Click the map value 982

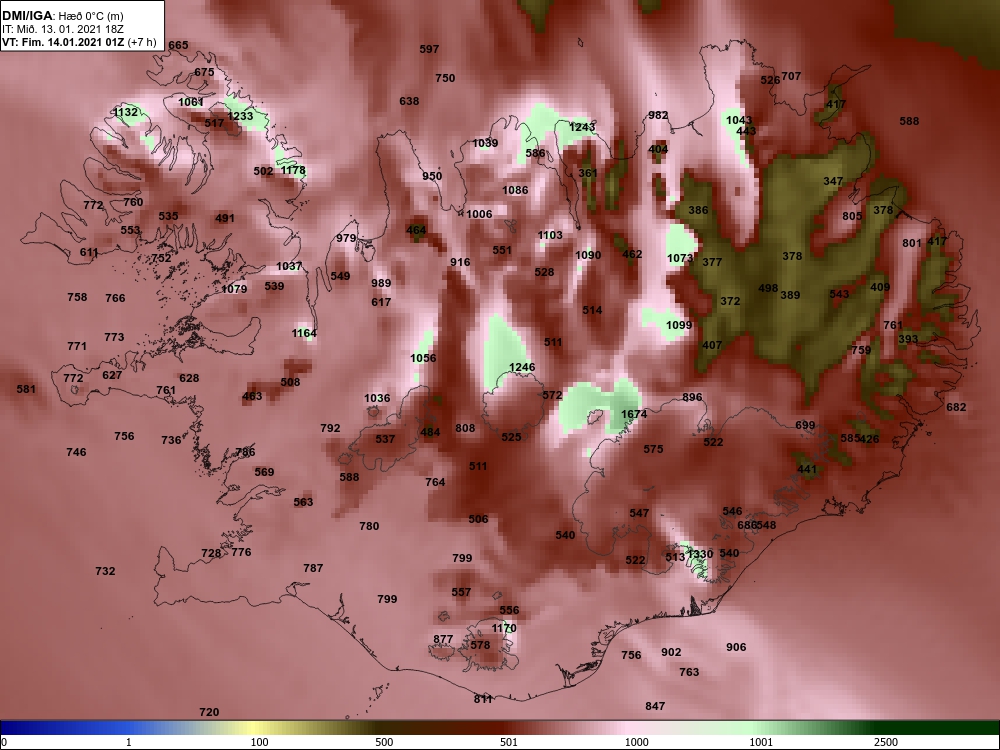(x=658, y=115)
